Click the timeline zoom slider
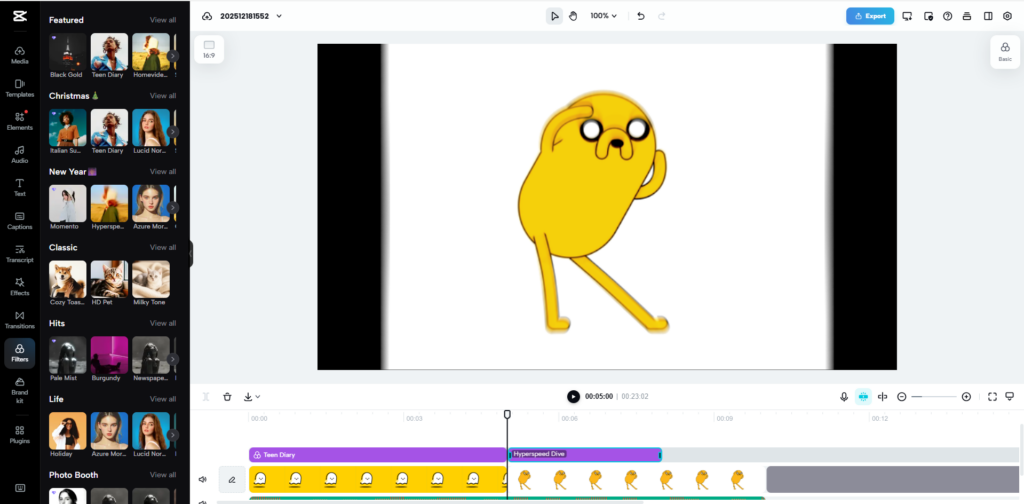The width and height of the screenshot is (1024, 504). click(933, 397)
